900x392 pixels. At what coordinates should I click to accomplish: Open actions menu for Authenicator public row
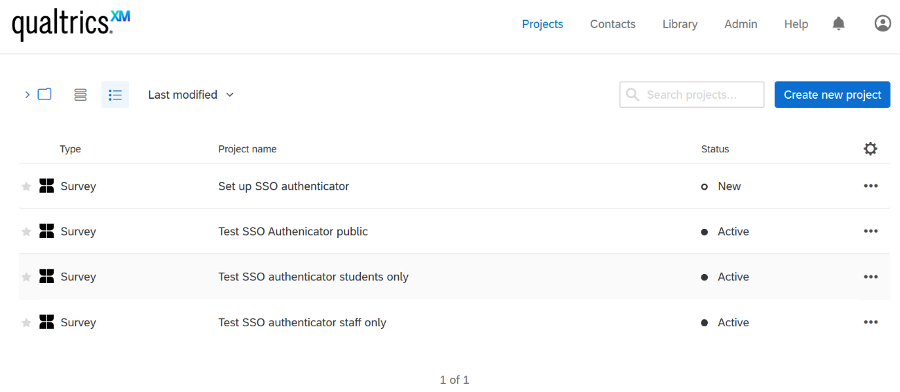[870, 231]
